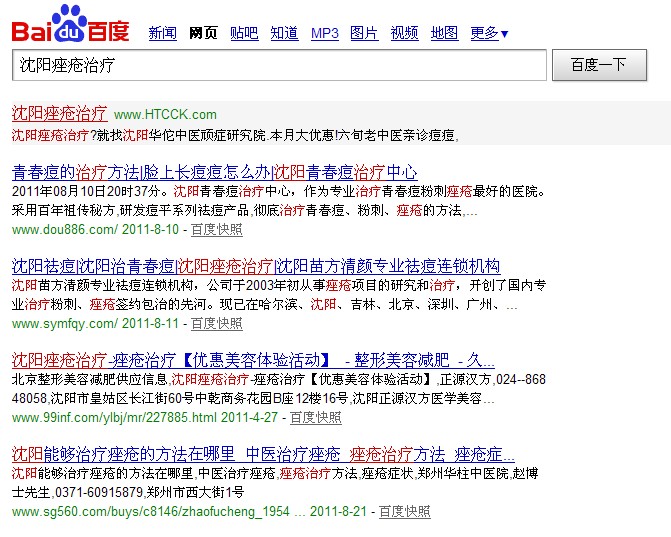This screenshot has height=537, width=671.
Task: View 百度快照 for symfqy.com result
Action: point(216,323)
